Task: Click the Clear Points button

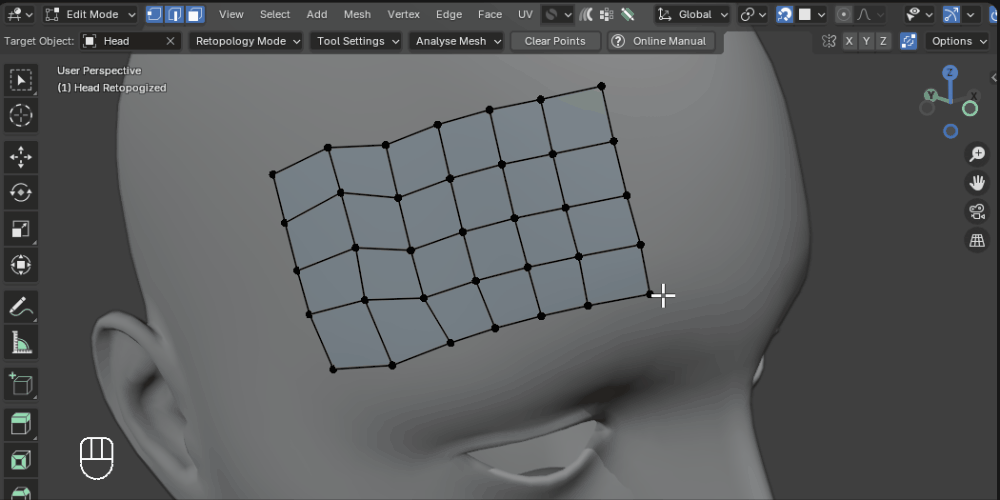Action: click(555, 41)
